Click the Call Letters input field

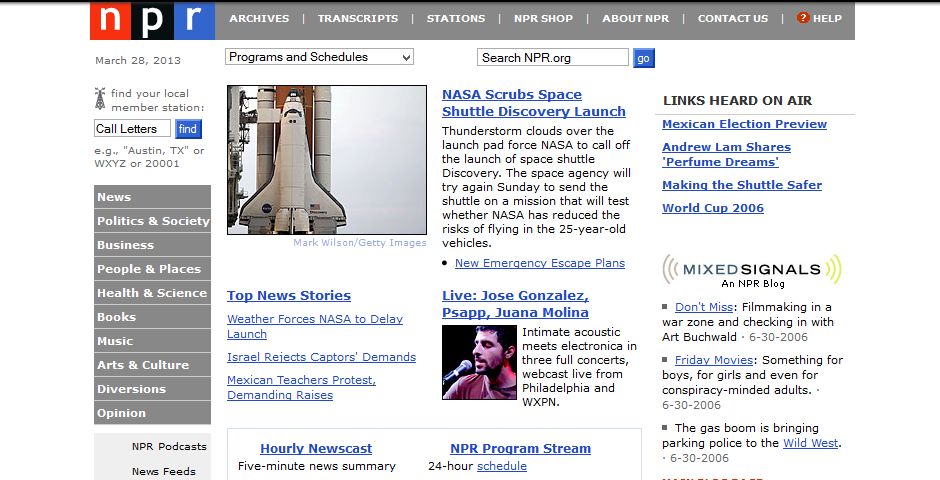point(132,129)
